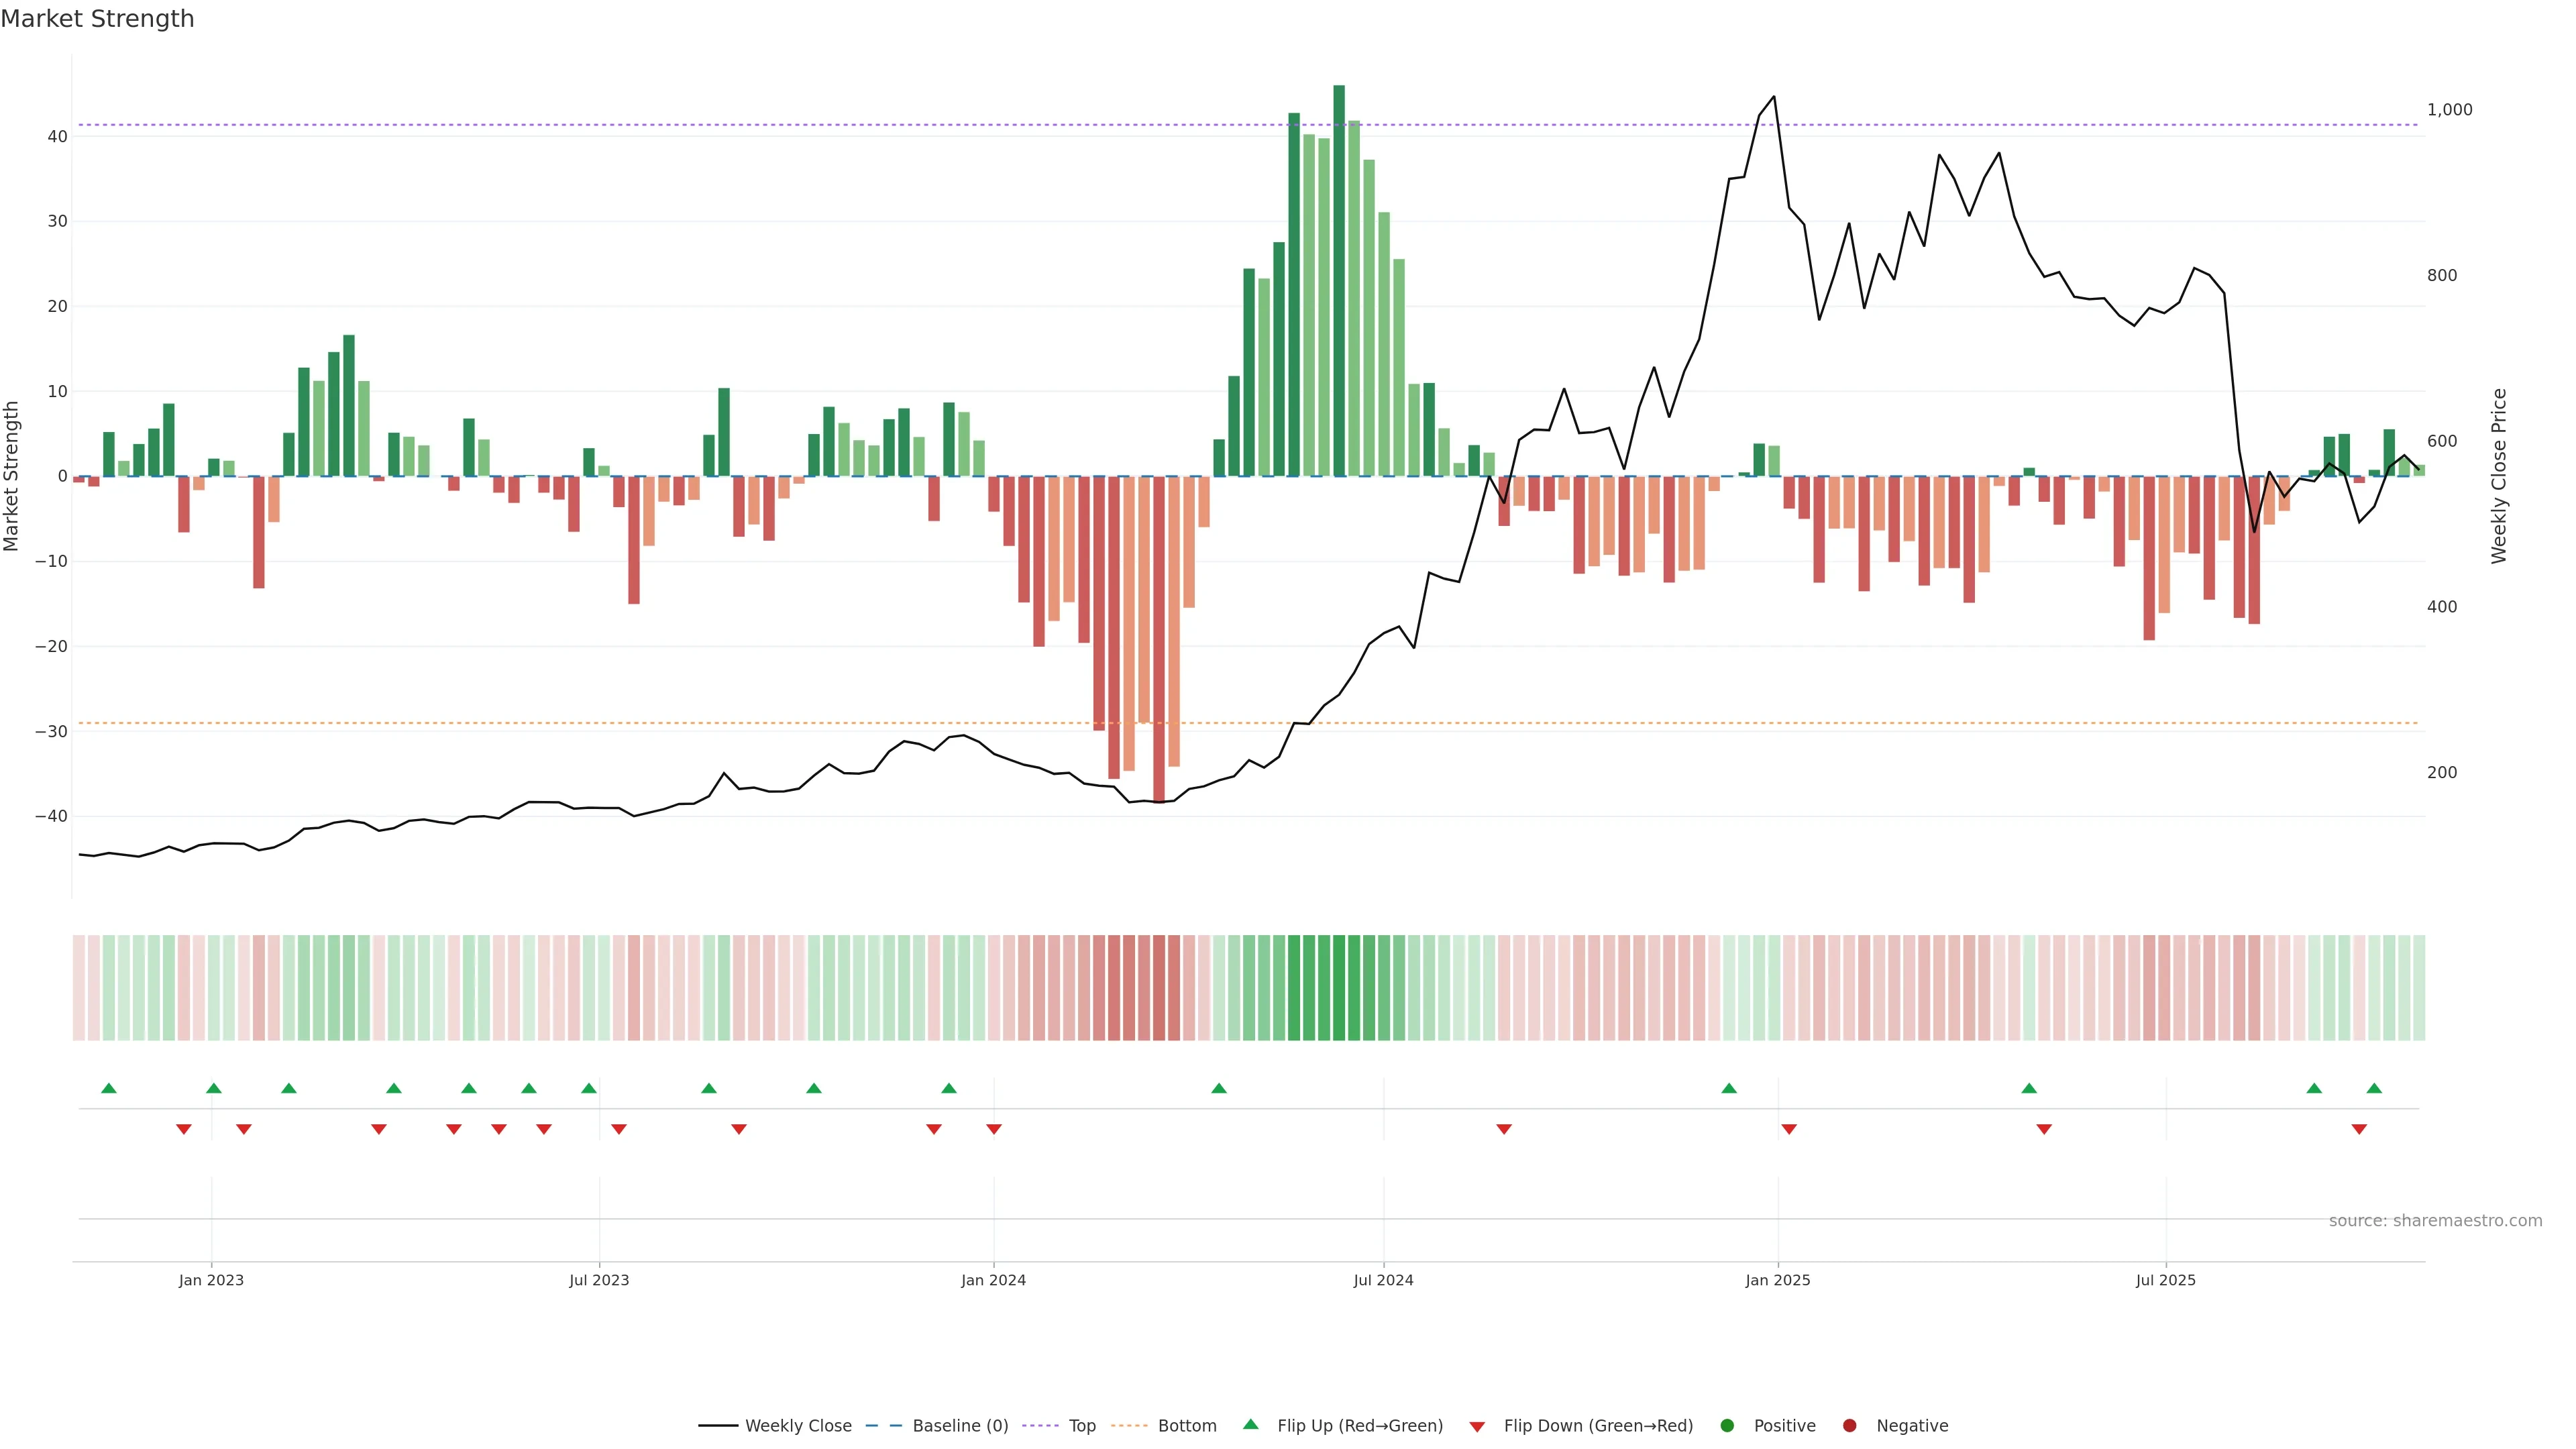The height and width of the screenshot is (1449, 2576).
Task: Click the 1,000 price axis tick label
Action: coord(2449,110)
